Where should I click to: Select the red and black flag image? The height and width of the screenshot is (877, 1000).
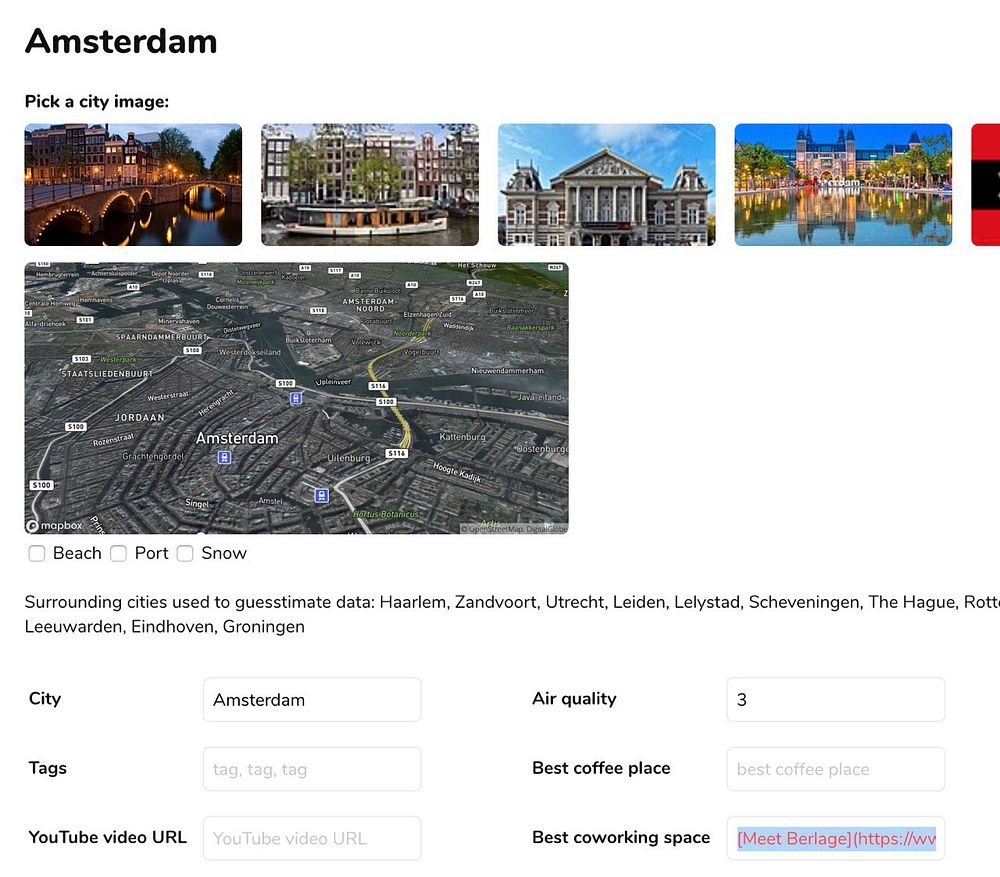[x=985, y=184]
